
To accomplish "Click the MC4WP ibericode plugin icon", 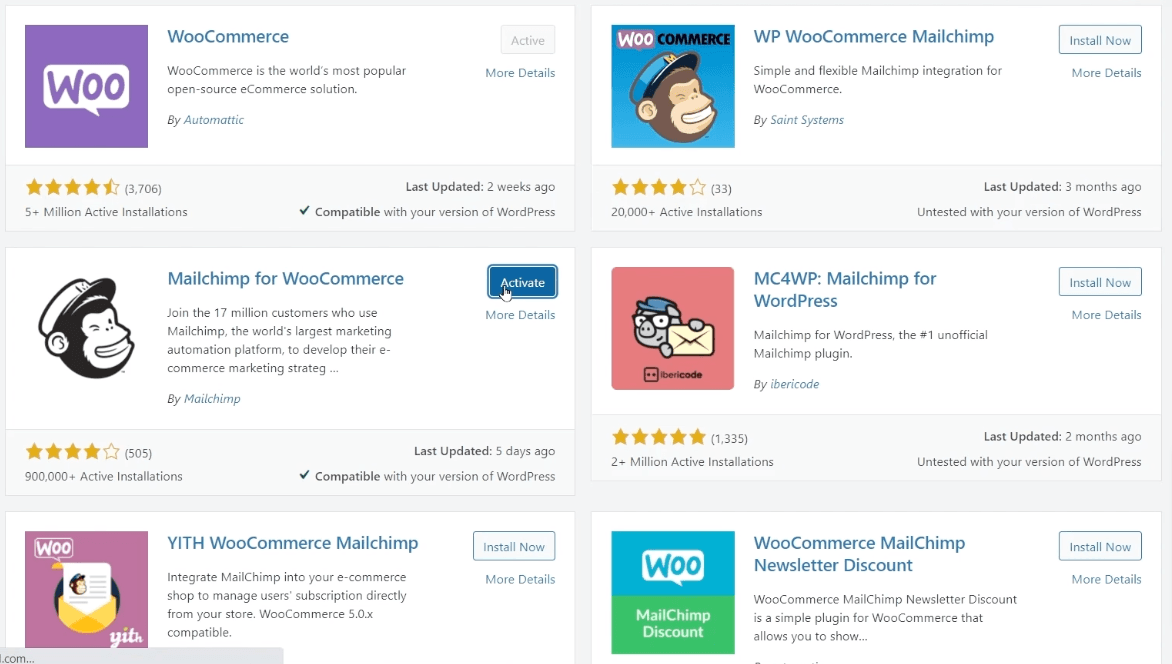I will 672,328.
